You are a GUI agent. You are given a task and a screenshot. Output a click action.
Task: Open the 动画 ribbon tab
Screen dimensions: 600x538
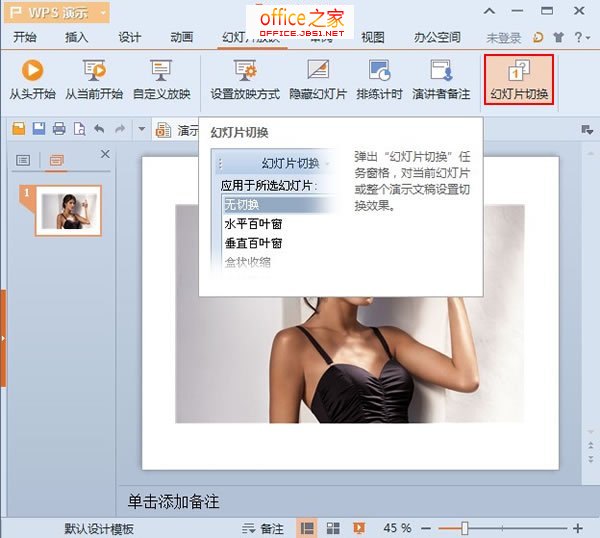click(x=181, y=37)
